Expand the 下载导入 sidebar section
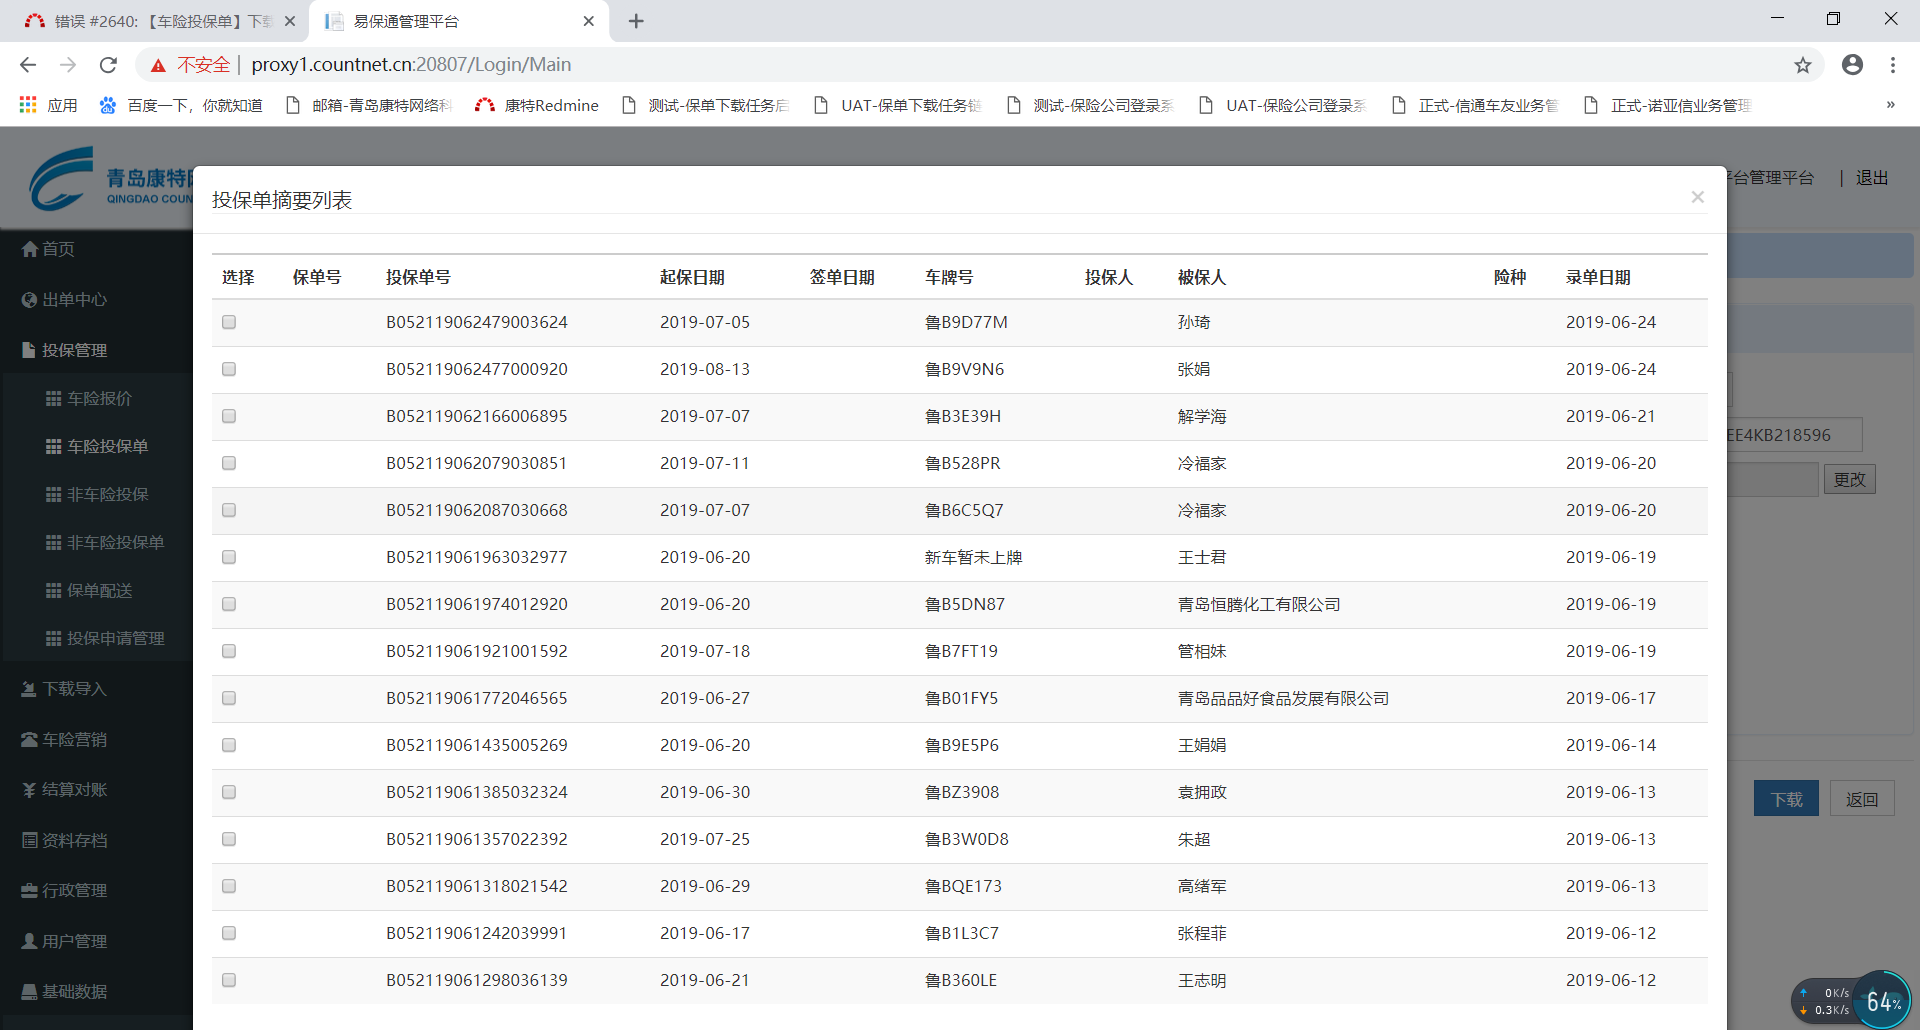Viewport: 1920px width, 1030px height. [74, 689]
